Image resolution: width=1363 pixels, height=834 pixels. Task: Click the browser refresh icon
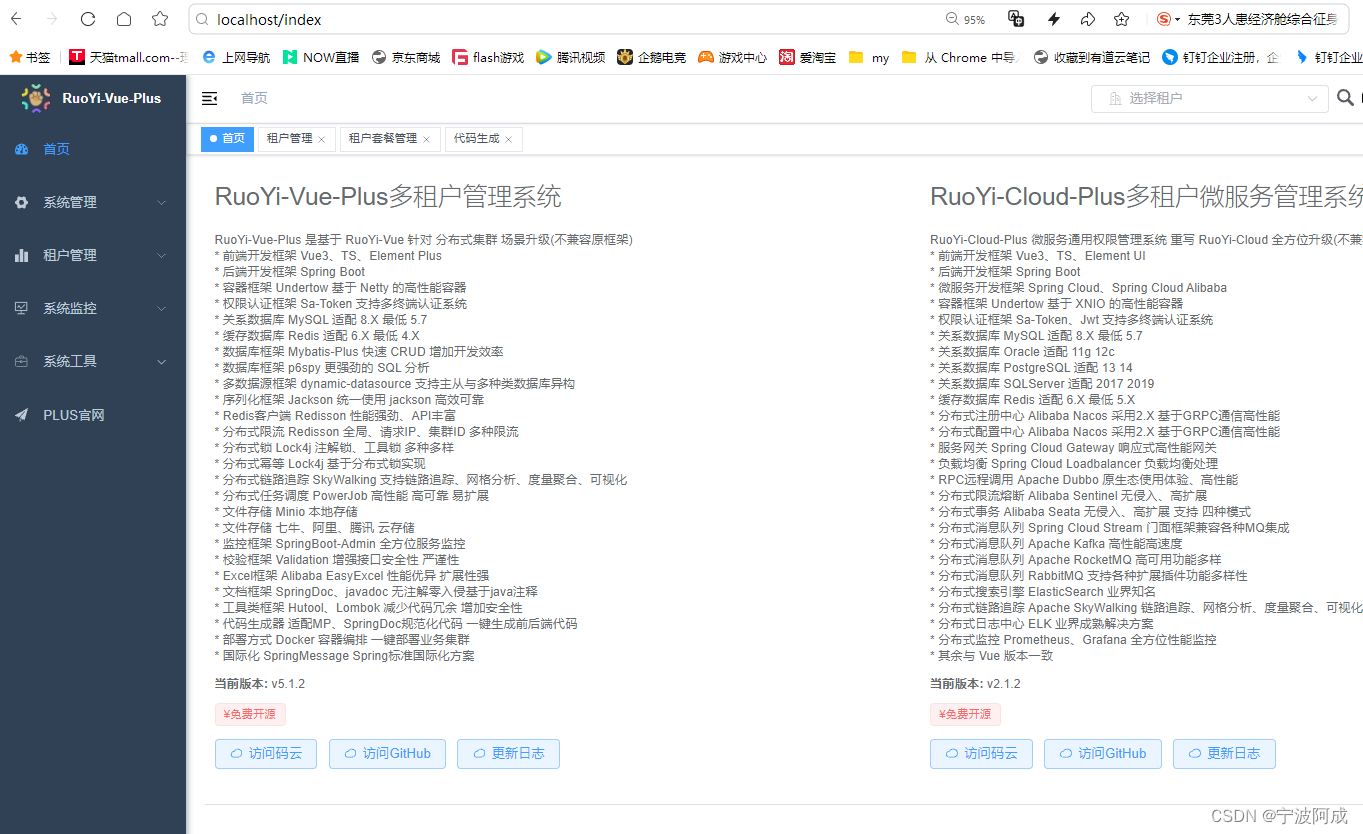[87, 18]
